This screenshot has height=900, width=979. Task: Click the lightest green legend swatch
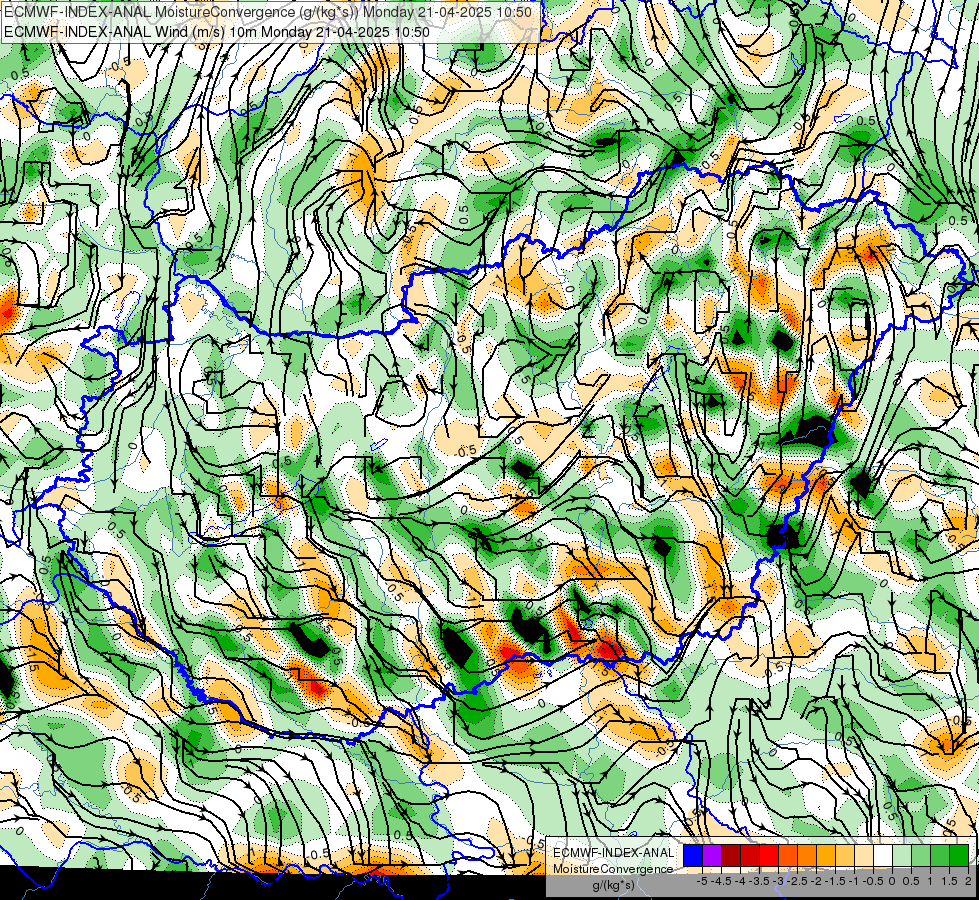click(x=902, y=855)
